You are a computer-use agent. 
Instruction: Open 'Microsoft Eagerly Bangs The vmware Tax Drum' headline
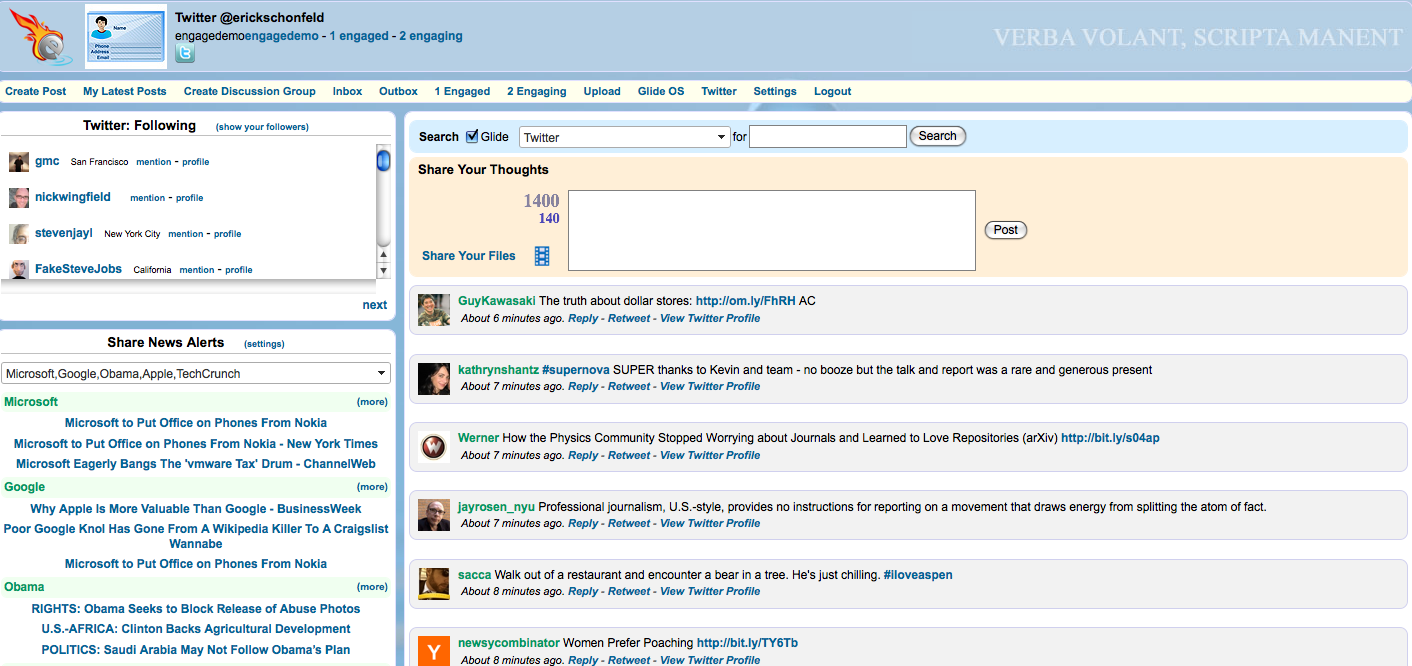196,464
